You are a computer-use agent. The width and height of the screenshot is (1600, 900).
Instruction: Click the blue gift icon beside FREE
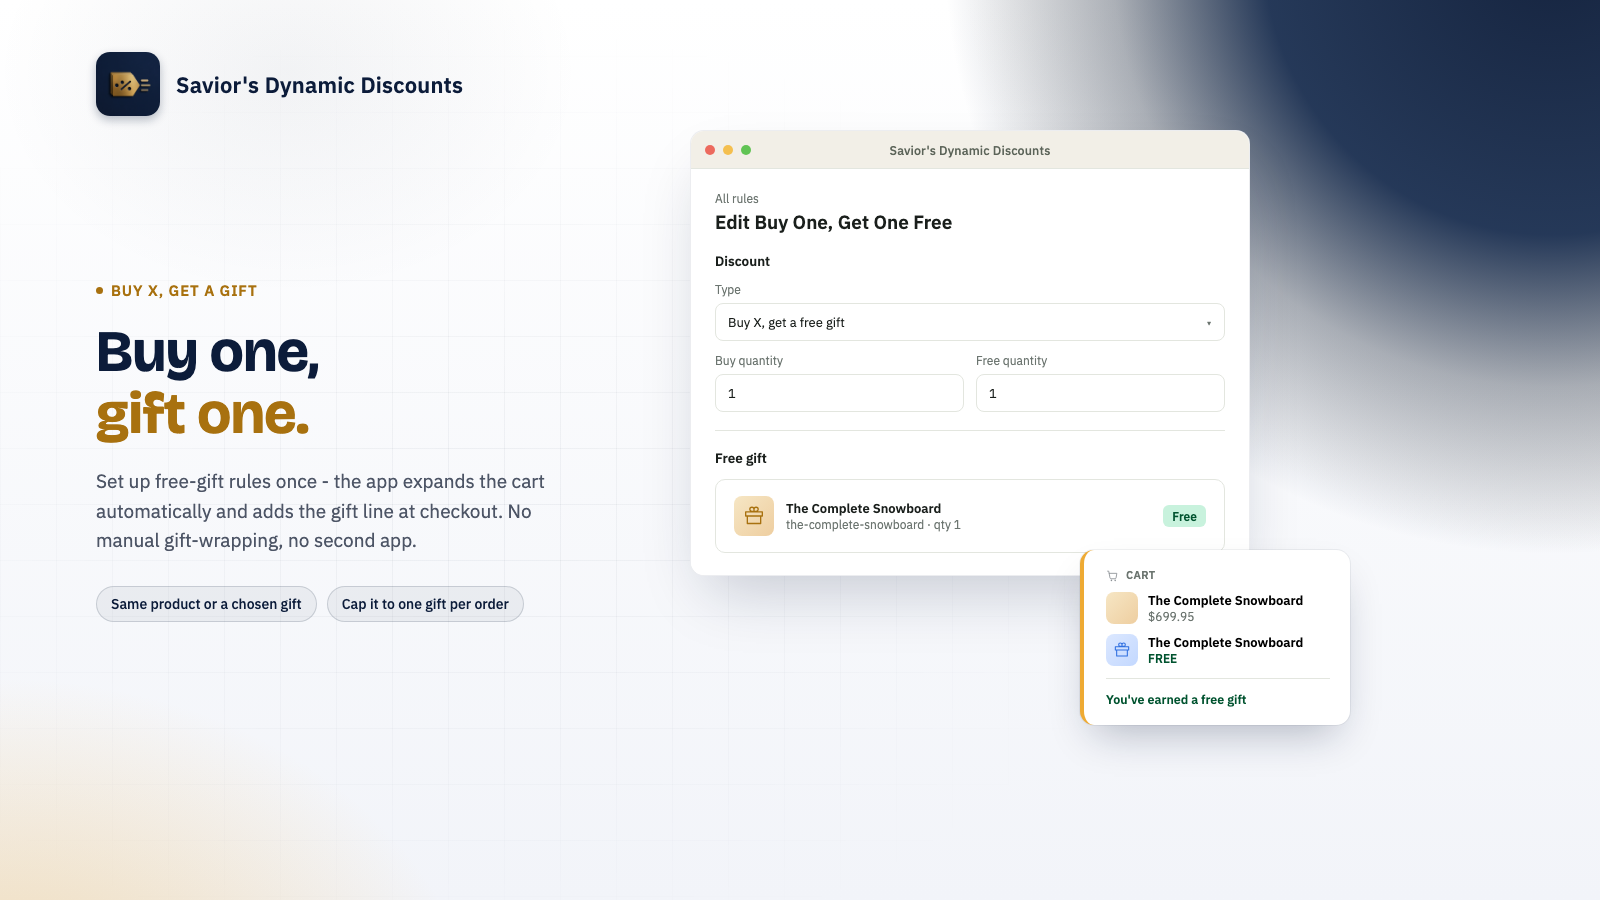pos(1122,650)
